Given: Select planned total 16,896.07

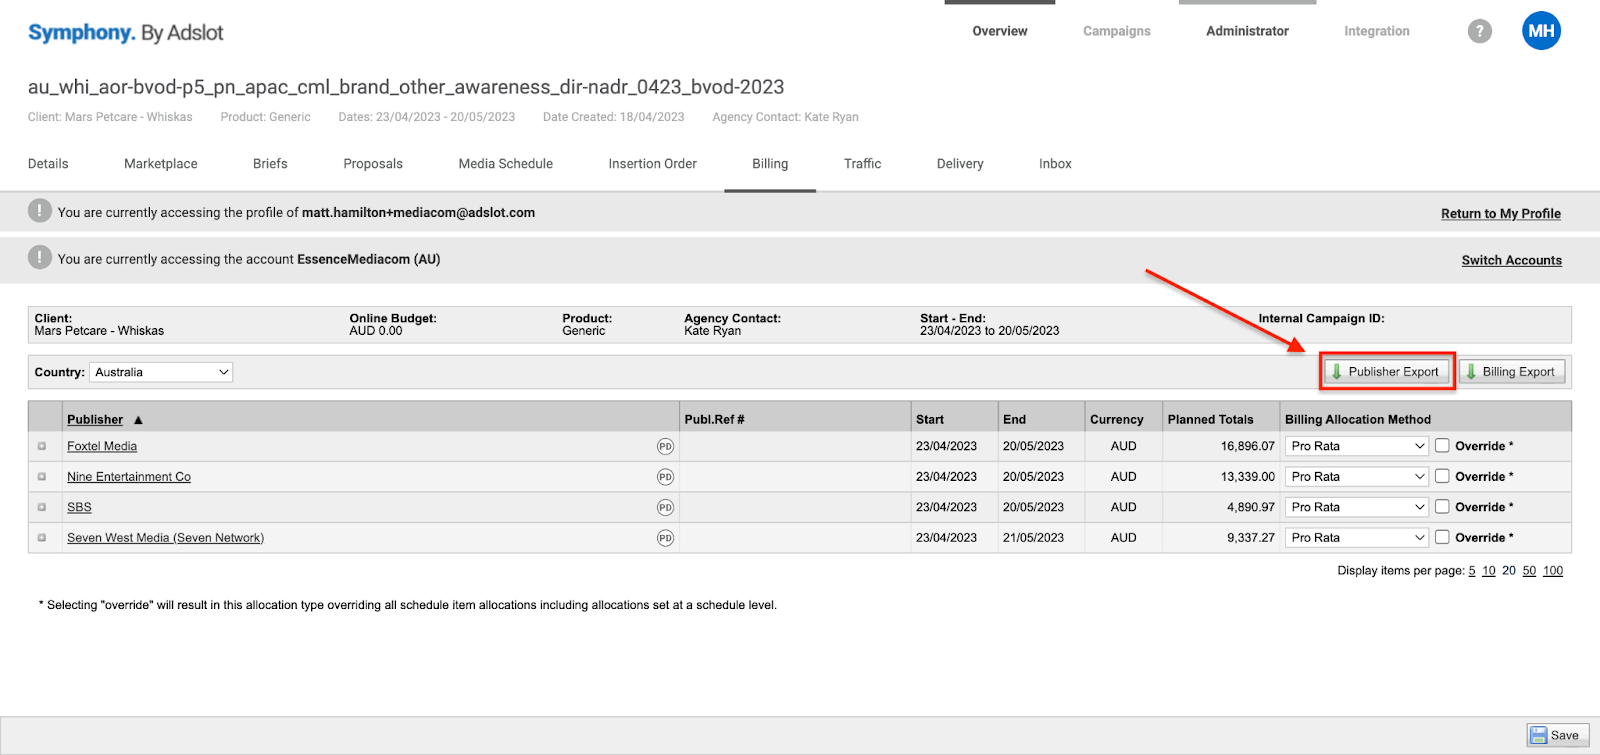Looking at the screenshot, I should click(x=1247, y=447).
